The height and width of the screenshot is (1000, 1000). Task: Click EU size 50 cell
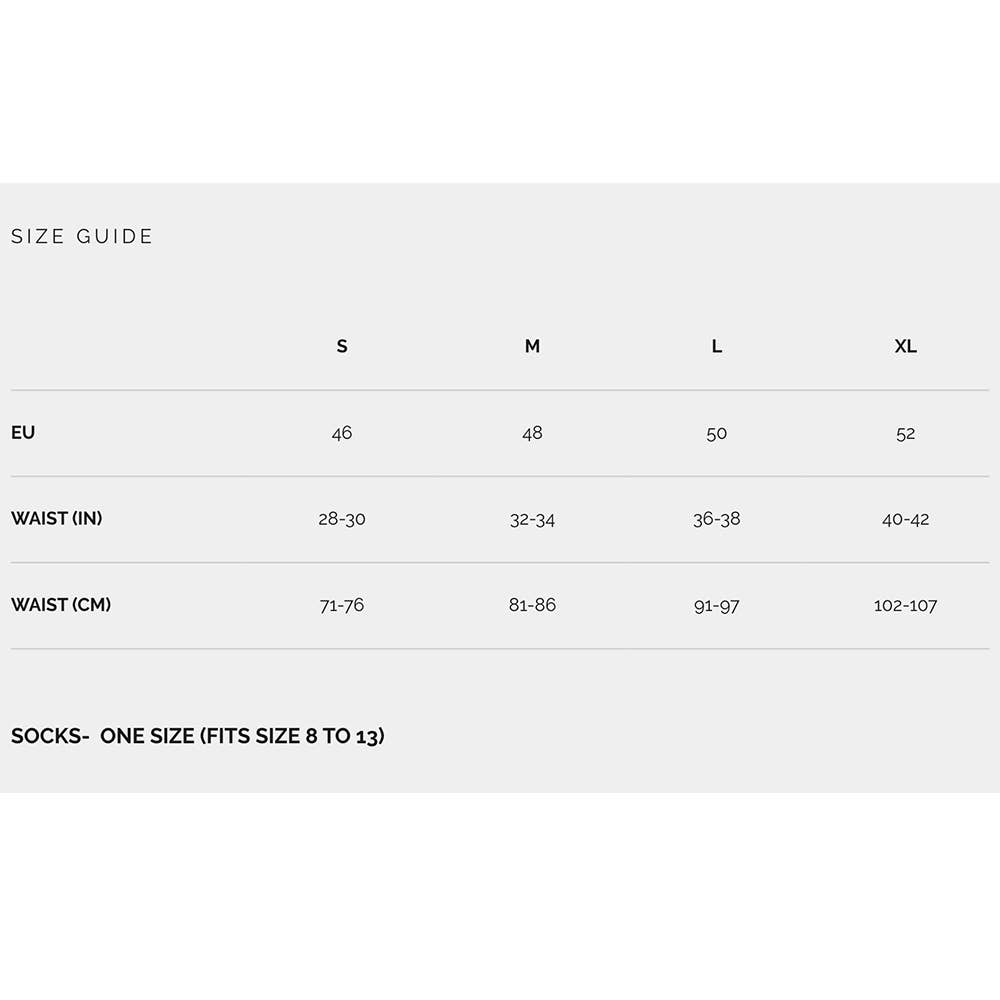[x=717, y=434]
